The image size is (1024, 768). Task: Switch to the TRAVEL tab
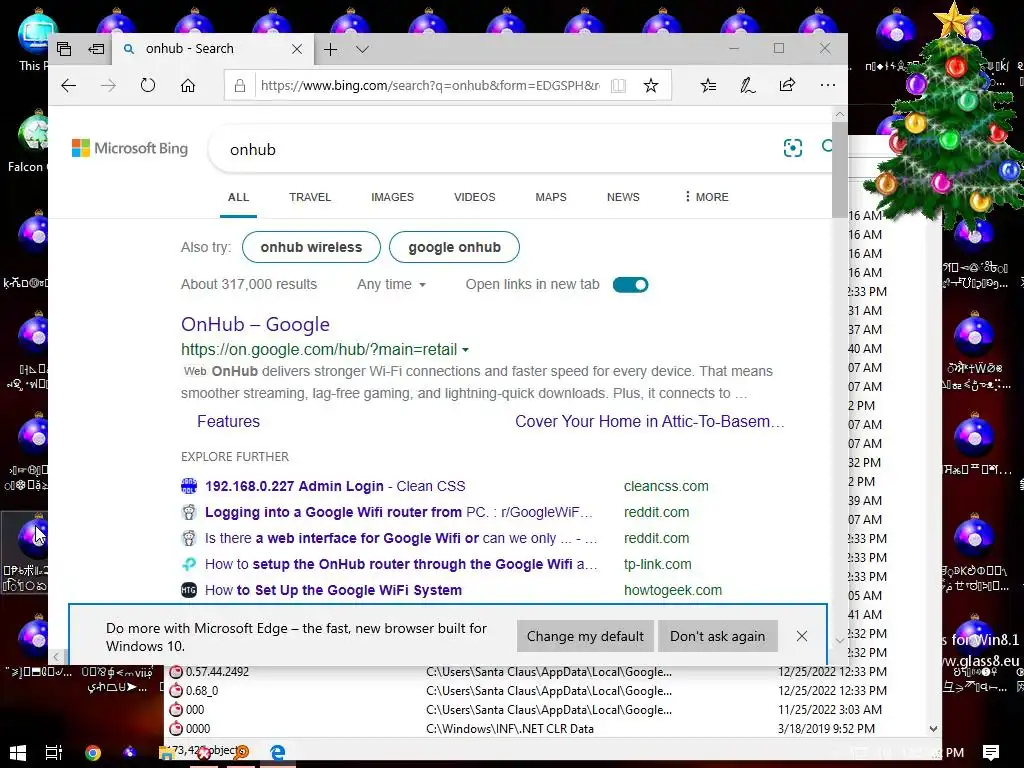pos(310,197)
